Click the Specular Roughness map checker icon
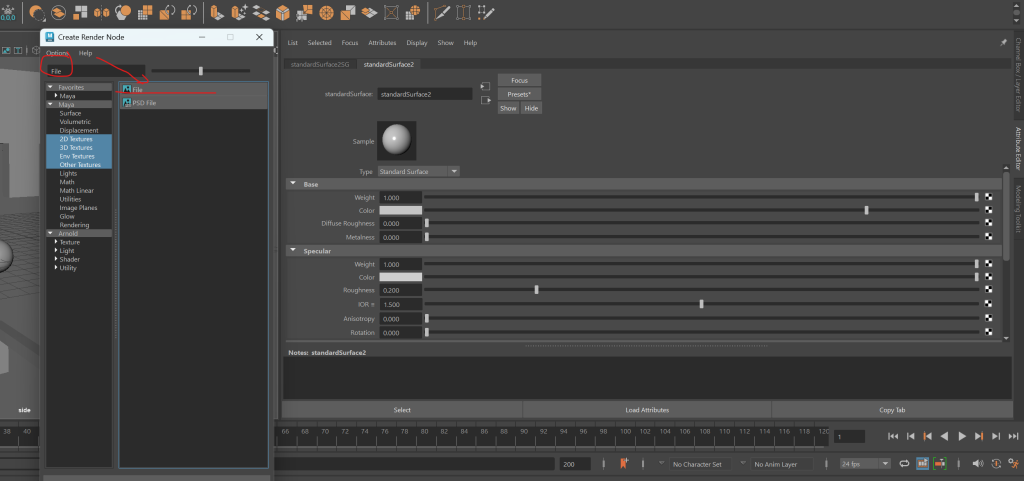 point(987,290)
